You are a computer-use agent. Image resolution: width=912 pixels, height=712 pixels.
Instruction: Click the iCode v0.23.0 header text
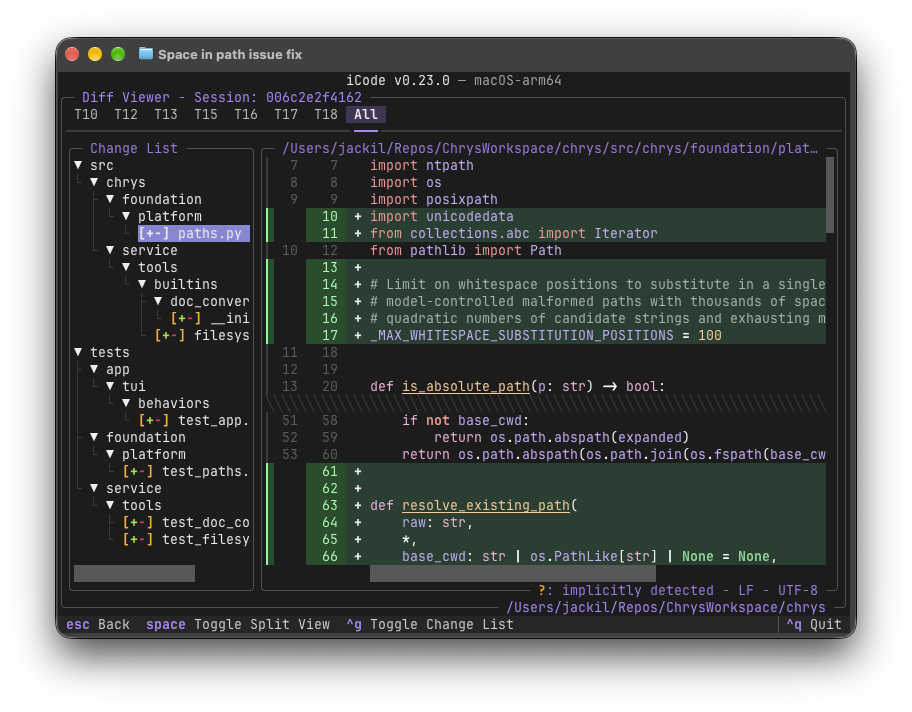click(x=398, y=80)
